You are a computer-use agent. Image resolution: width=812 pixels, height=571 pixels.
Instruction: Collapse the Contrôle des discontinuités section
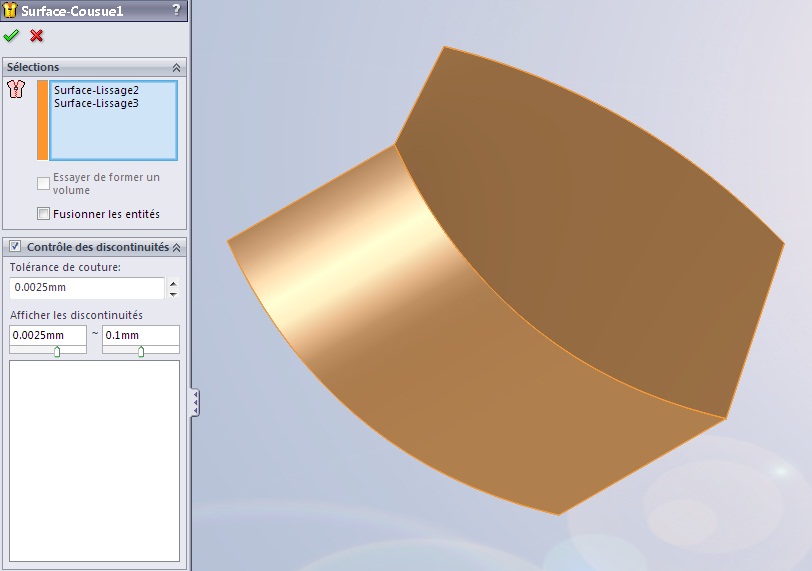coord(177,247)
